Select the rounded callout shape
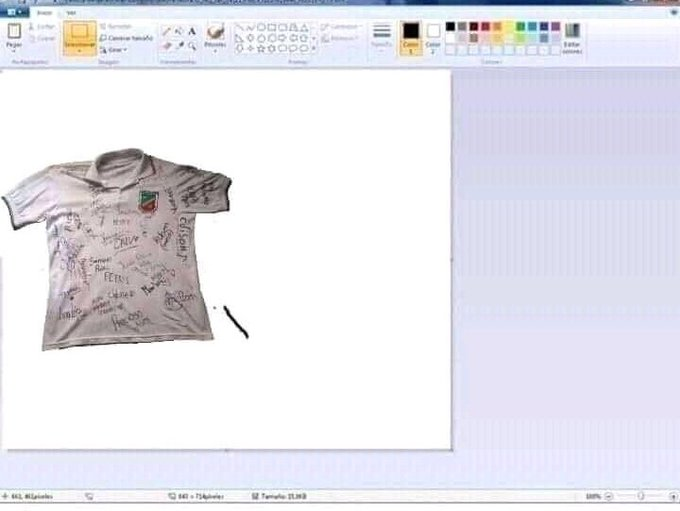 pyautogui.click(x=283, y=49)
